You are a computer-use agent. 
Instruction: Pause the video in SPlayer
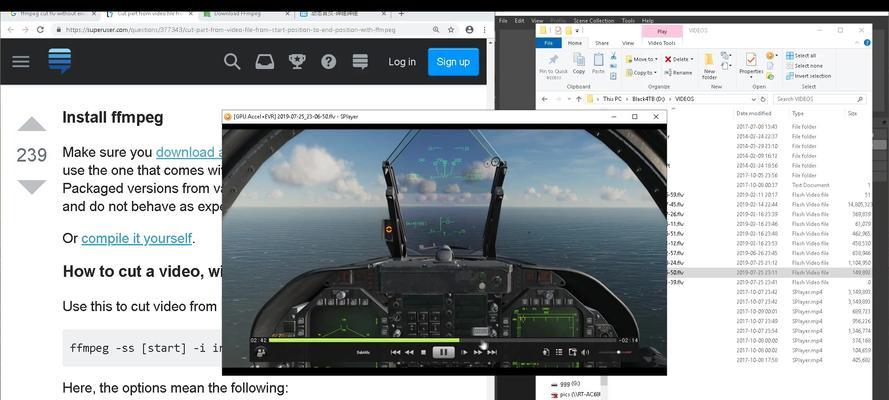click(443, 352)
